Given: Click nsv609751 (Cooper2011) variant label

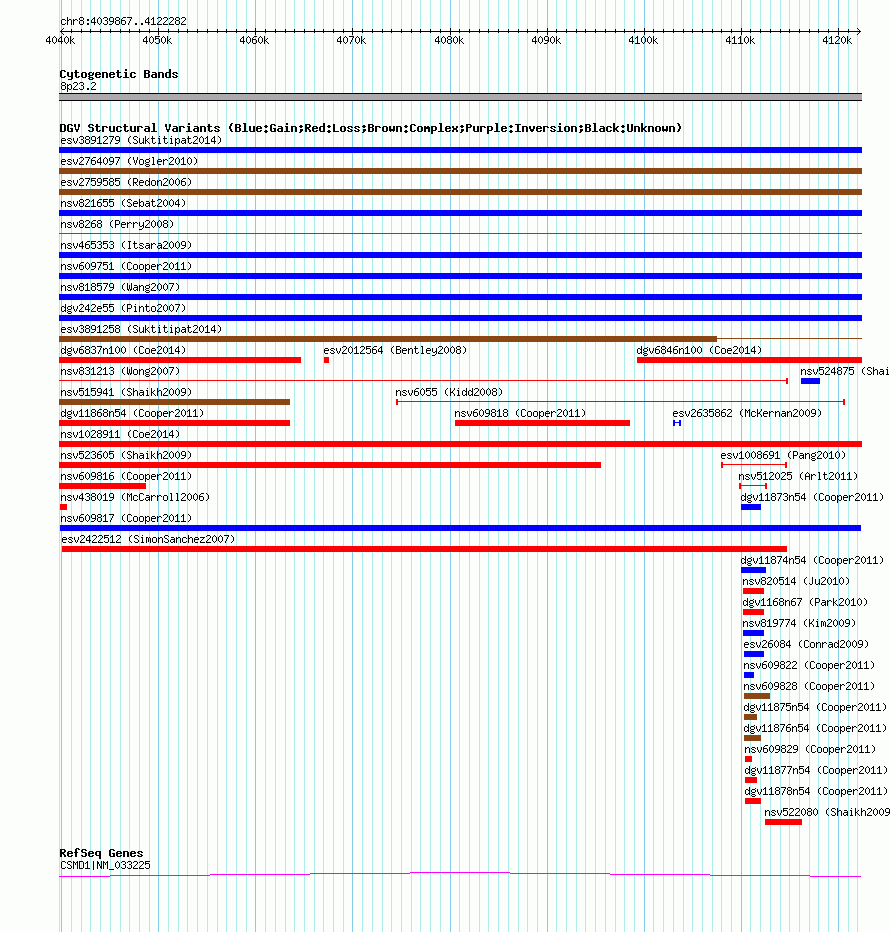Looking at the screenshot, I should (x=126, y=266).
